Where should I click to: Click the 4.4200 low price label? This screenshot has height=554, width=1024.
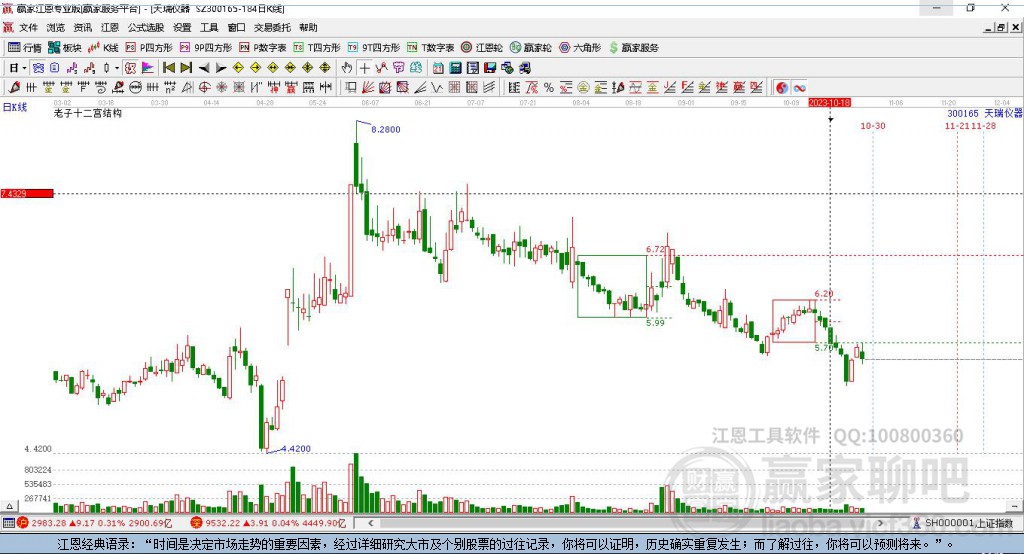(x=296, y=449)
